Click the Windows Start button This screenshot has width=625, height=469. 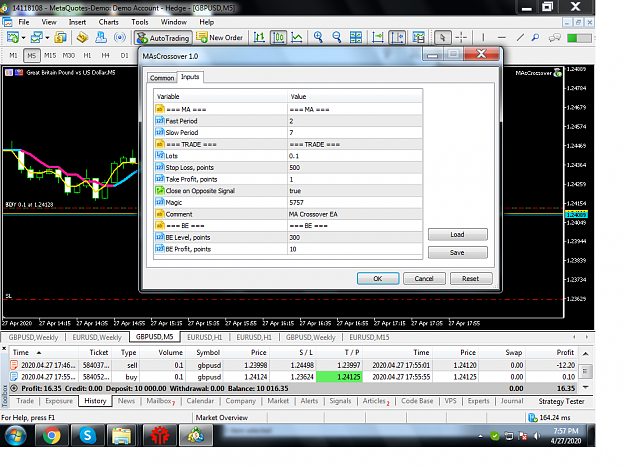pyautogui.click(x=16, y=436)
